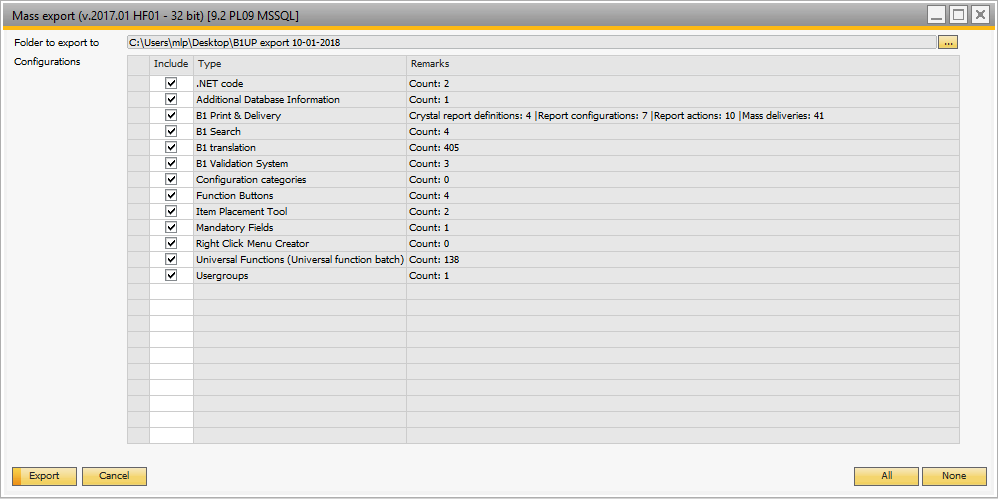Toggle the Usergroups include checkbox
The height and width of the screenshot is (500, 998).
(171, 275)
